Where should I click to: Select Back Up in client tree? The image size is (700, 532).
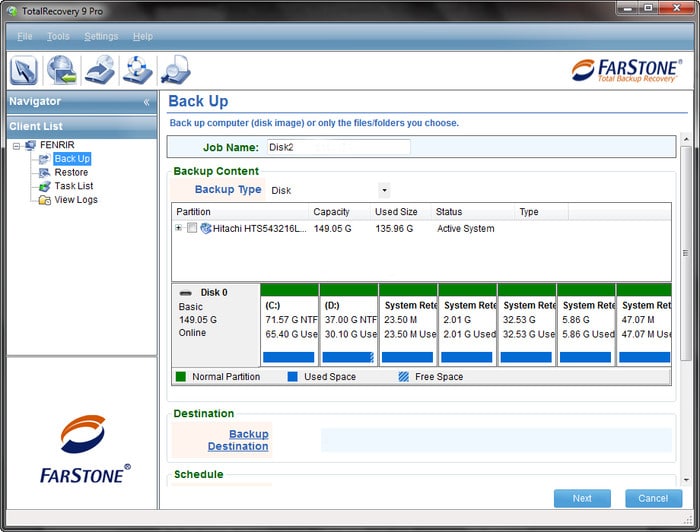pos(72,159)
